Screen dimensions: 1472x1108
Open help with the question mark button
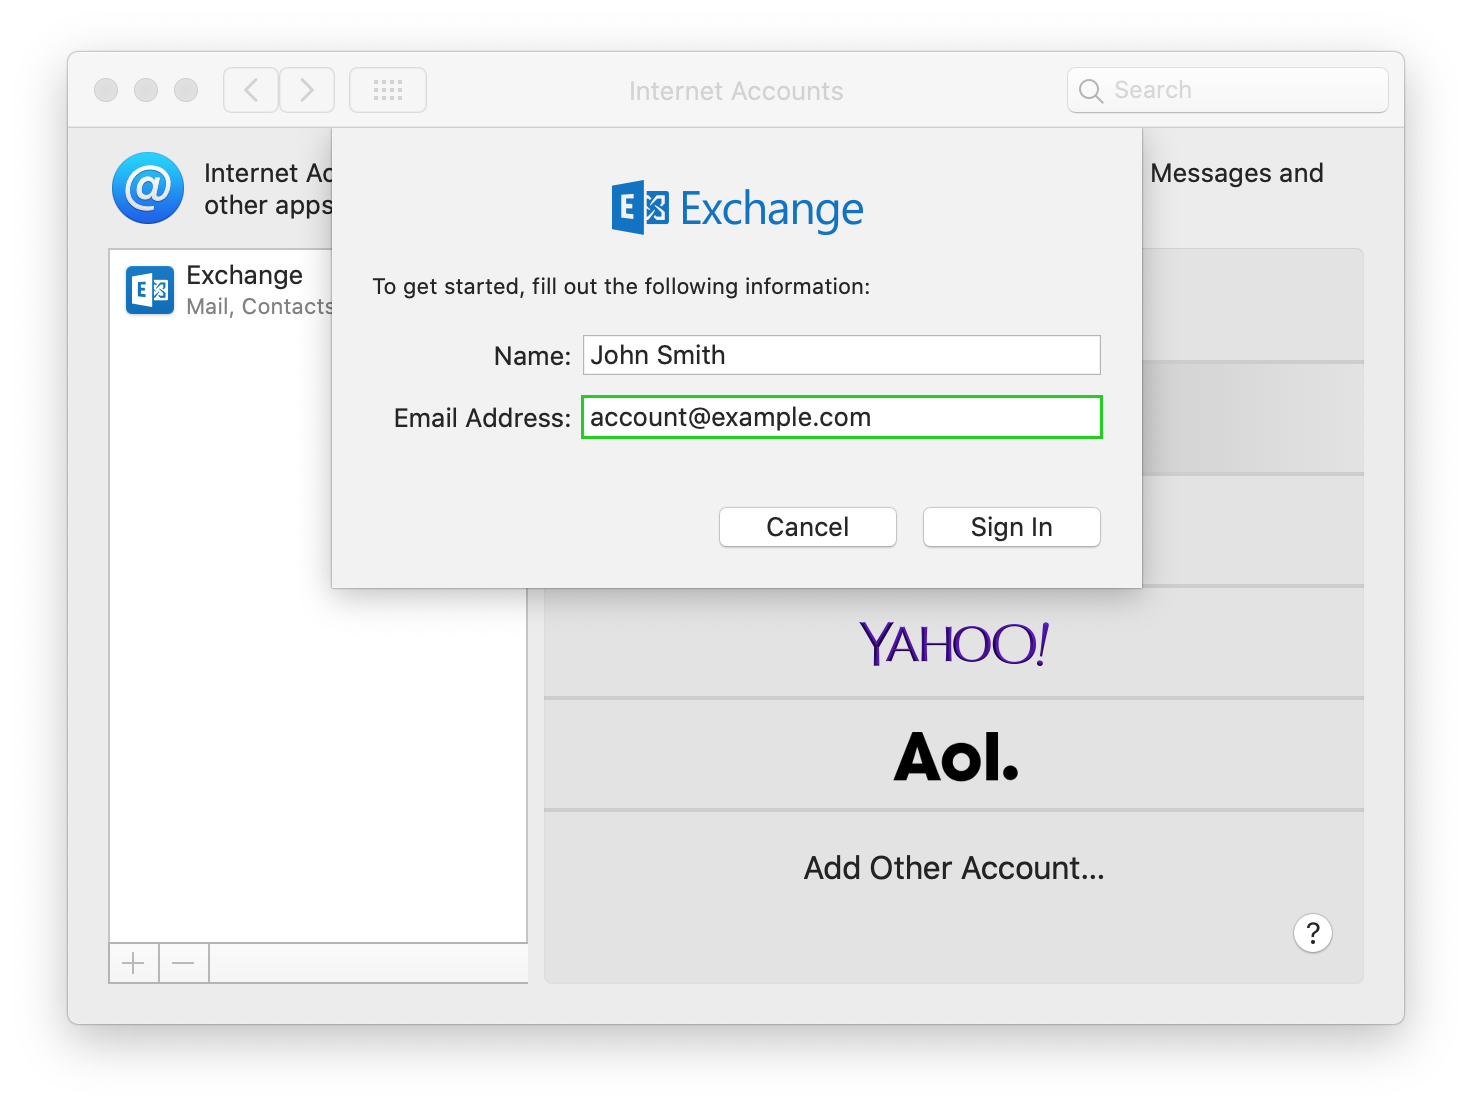click(x=1312, y=933)
